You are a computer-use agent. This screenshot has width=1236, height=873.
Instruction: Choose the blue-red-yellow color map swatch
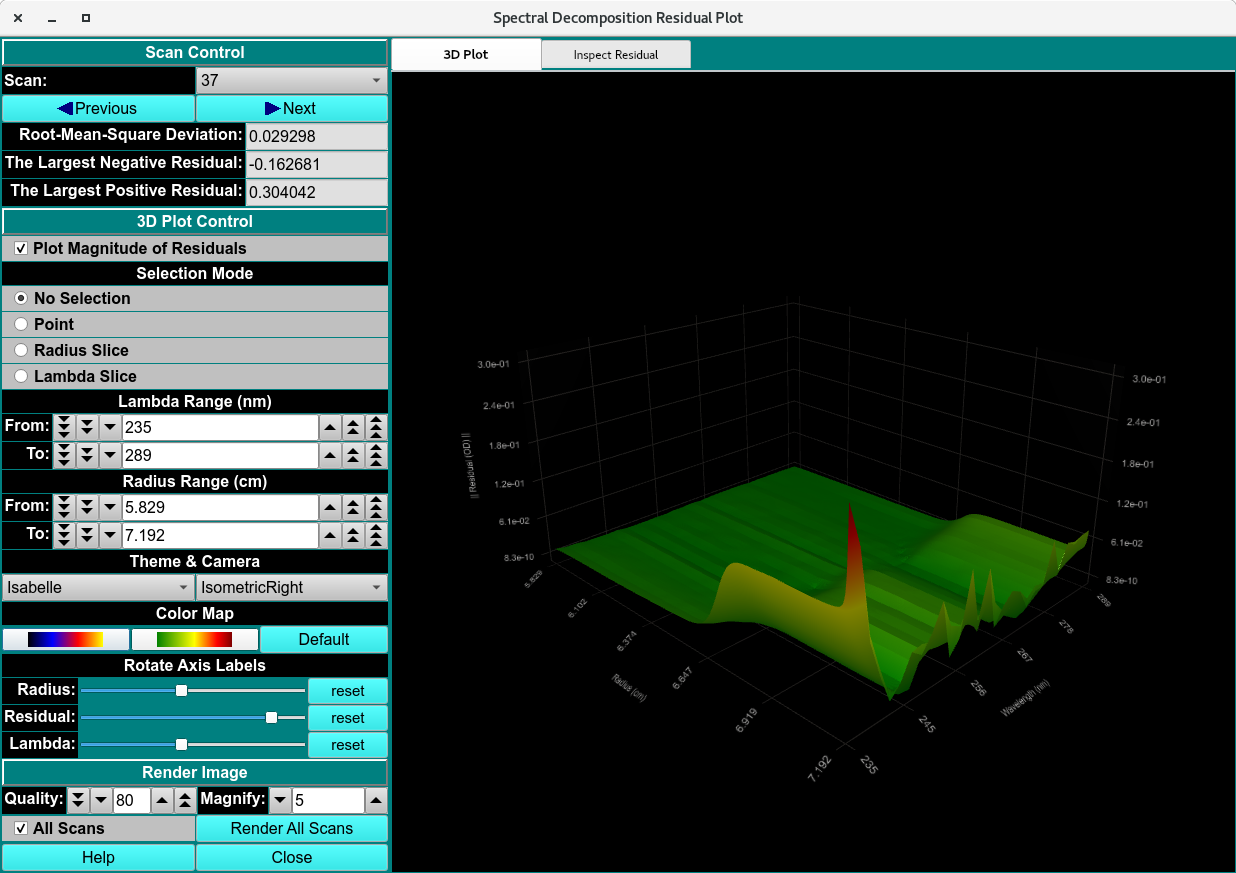(66, 639)
